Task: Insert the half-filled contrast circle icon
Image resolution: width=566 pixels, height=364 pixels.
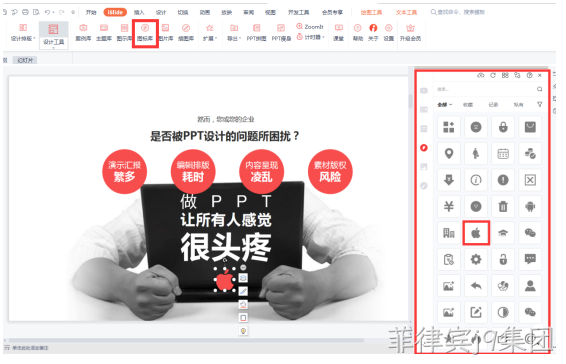Action: coord(503,312)
